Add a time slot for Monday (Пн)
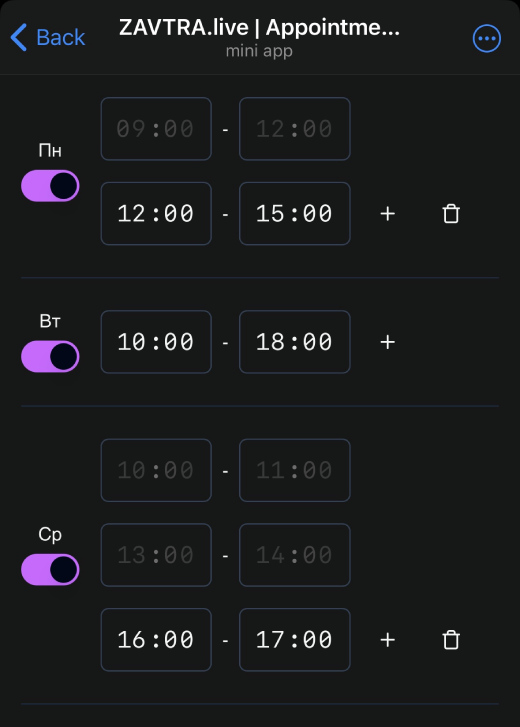 pos(387,214)
